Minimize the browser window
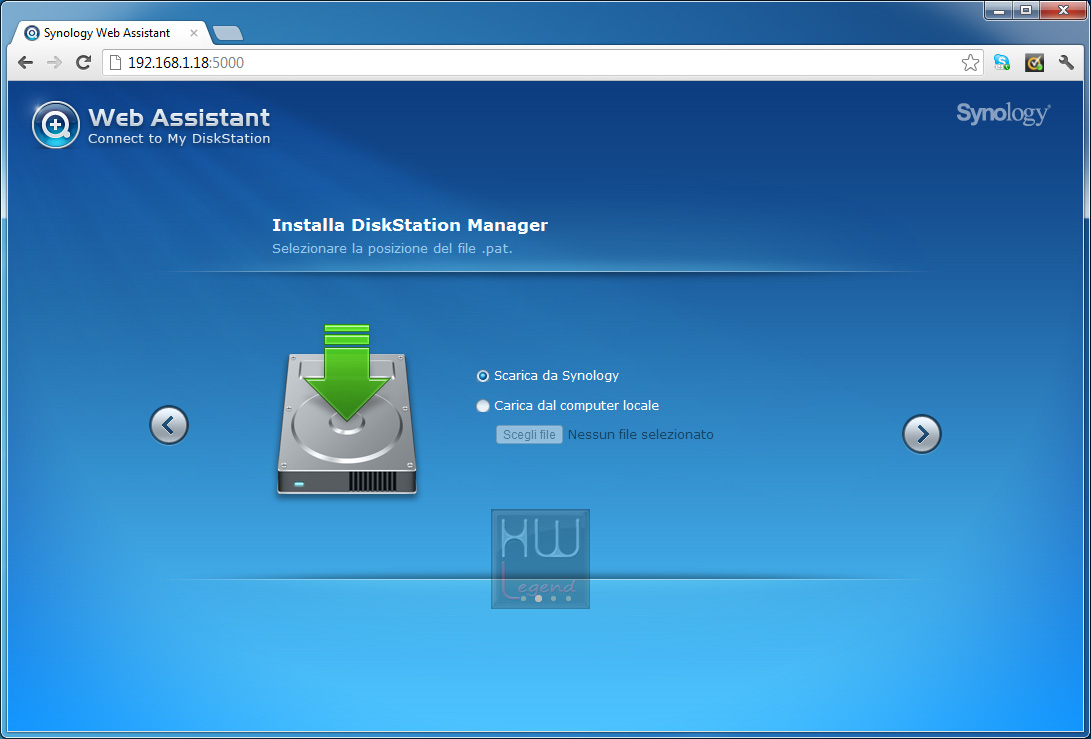This screenshot has height=739, width=1091. click(999, 10)
